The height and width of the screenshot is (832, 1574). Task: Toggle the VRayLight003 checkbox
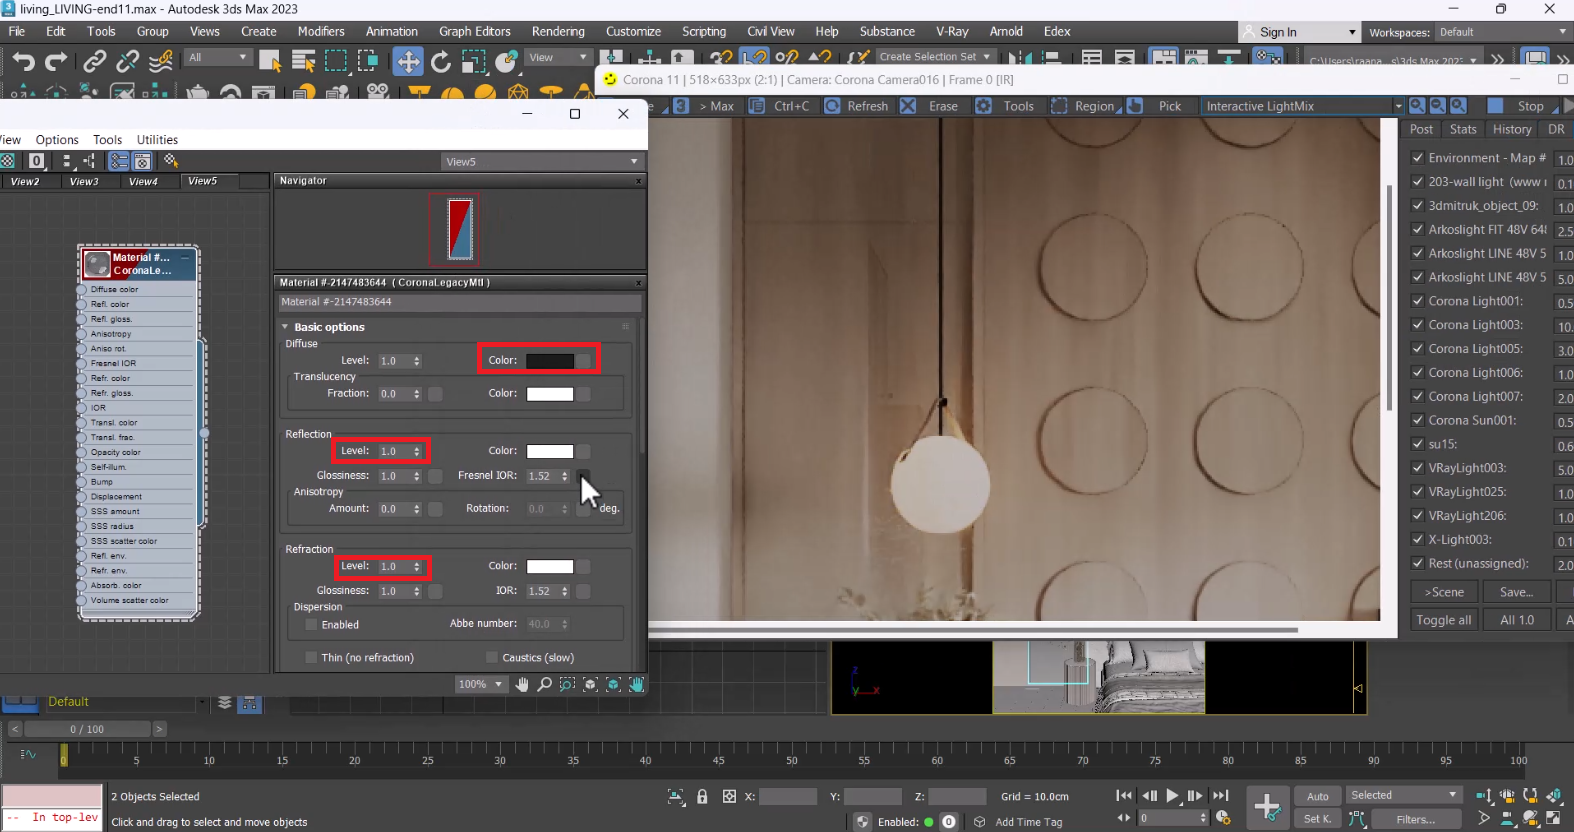1418,468
